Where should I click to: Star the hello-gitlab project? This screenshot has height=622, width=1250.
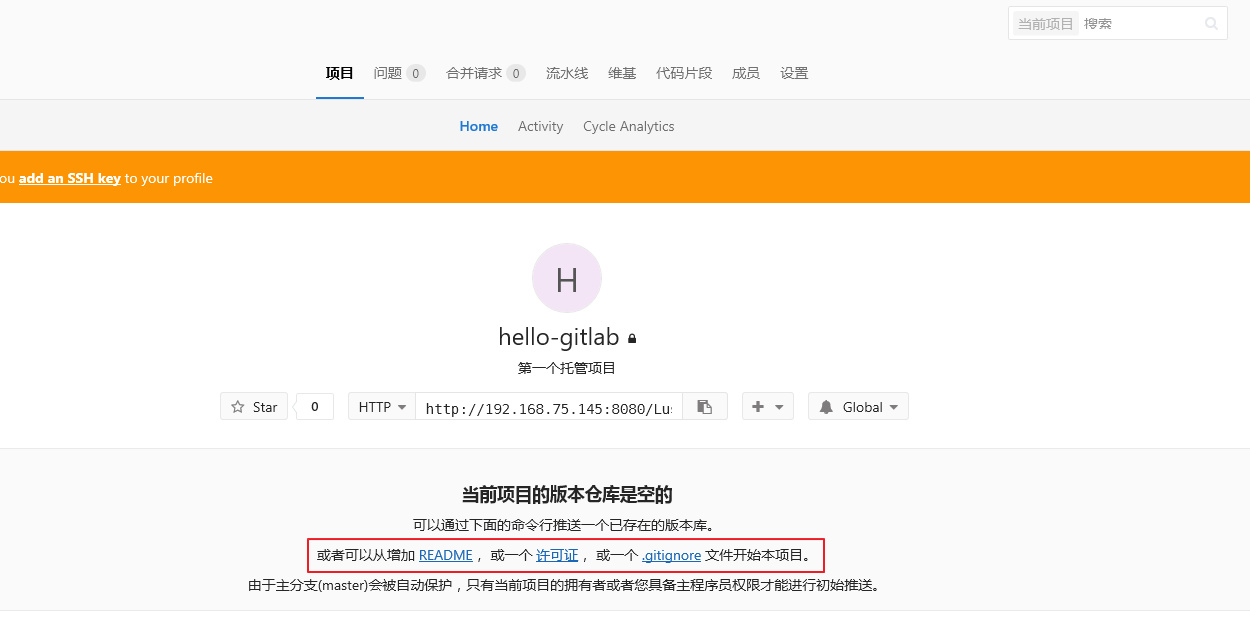click(254, 407)
